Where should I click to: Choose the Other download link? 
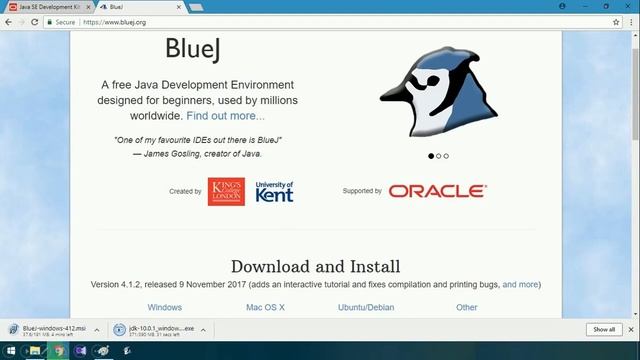[467, 307]
